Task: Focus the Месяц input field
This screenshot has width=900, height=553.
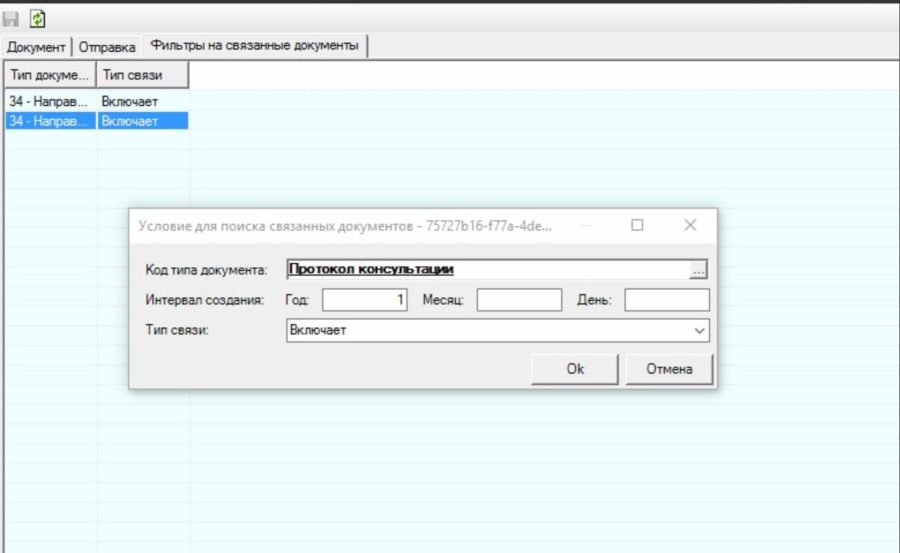Action: click(519, 300)
